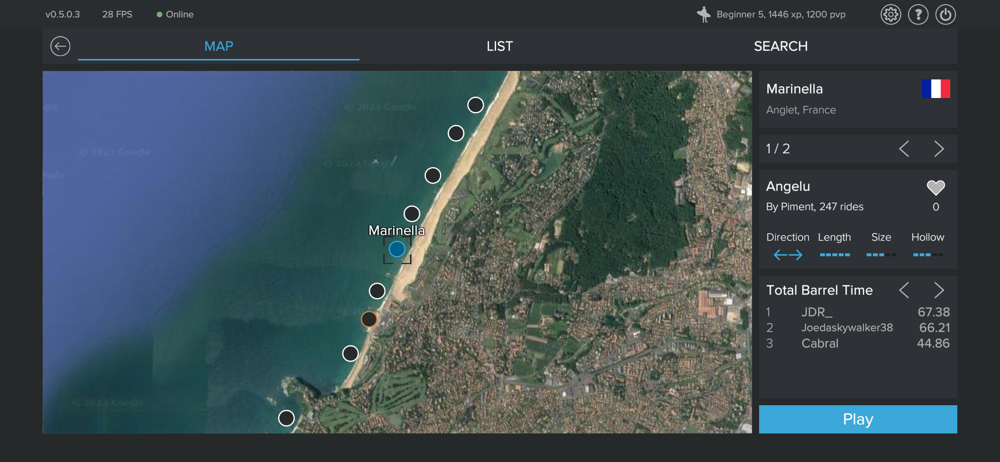
Task: Click the Beginner 5 player stats text
Action: tap(781, 14)
